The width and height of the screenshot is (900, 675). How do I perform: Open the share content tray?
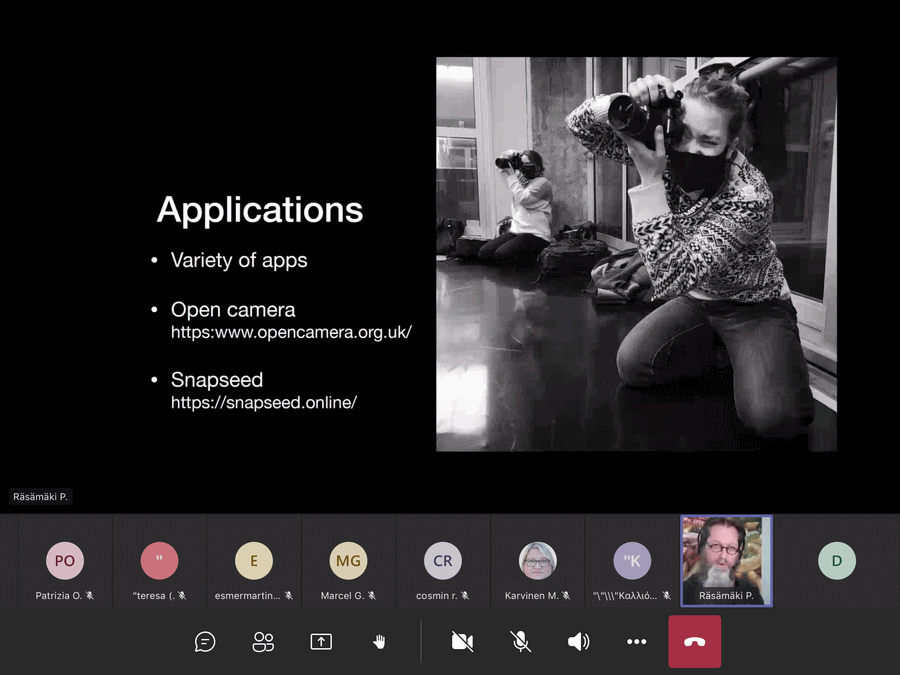click(321, 642)
